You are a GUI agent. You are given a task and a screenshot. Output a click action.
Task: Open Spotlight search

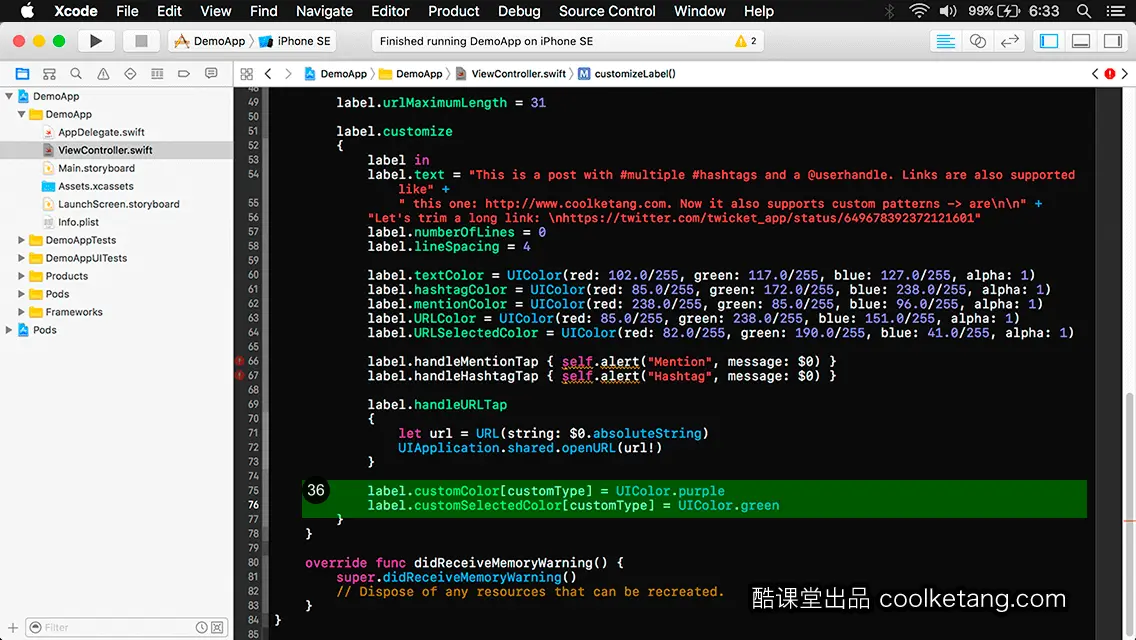click(1084, 11)
